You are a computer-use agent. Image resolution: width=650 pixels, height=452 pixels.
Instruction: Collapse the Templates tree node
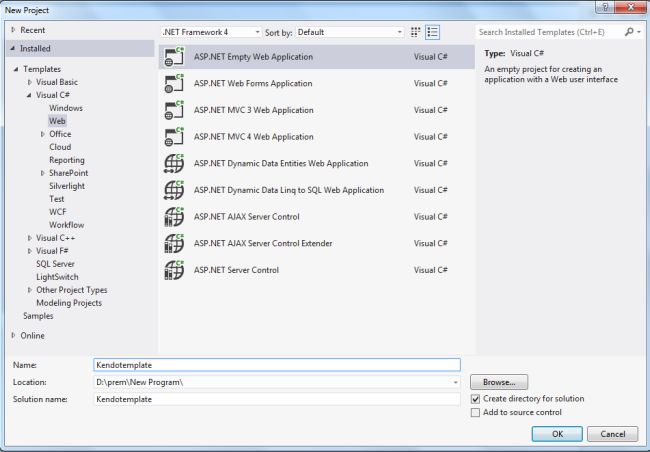coord(16,69)
